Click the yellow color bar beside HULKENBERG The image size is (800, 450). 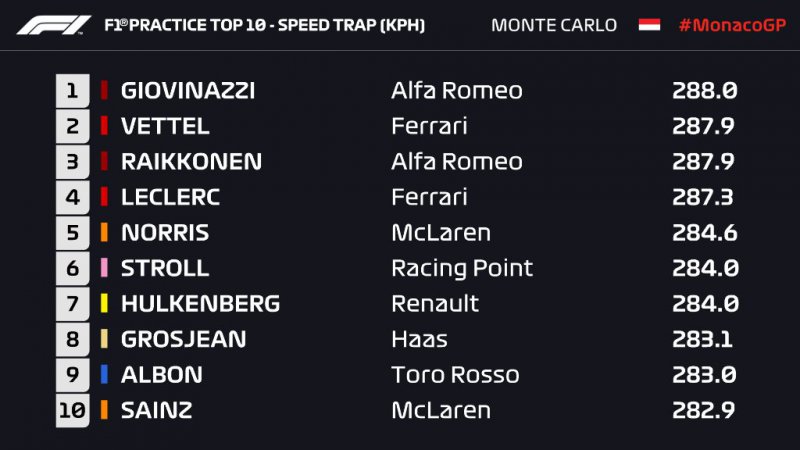tap(104, 304)
